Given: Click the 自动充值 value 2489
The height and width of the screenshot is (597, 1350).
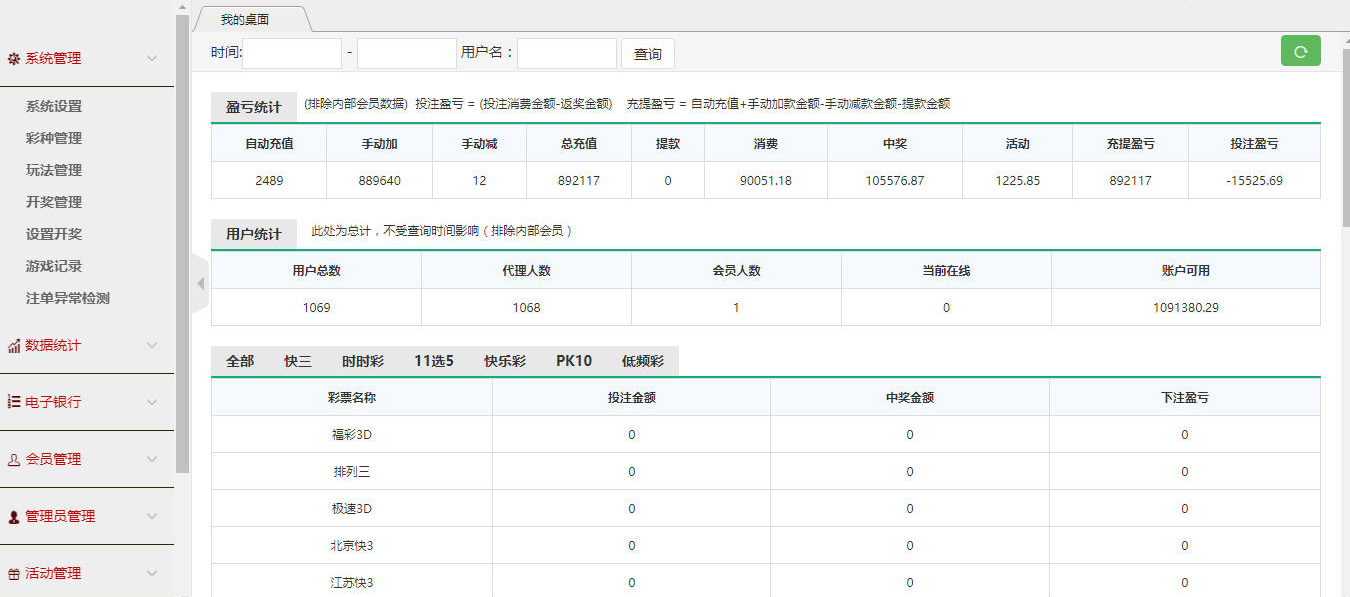Looking at the screenshot, I should [269, 181].
